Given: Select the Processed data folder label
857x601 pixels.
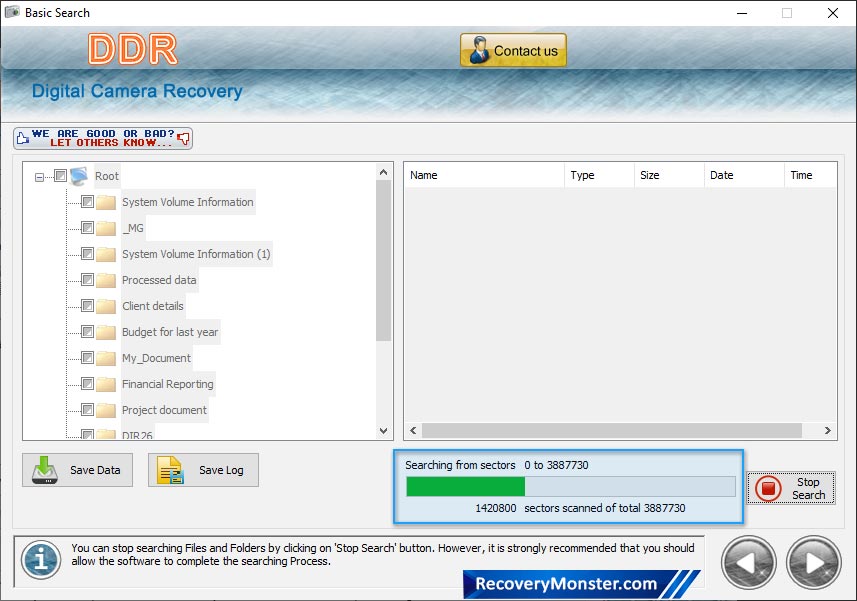Looking at the screenshot, I should coord(159,280).
